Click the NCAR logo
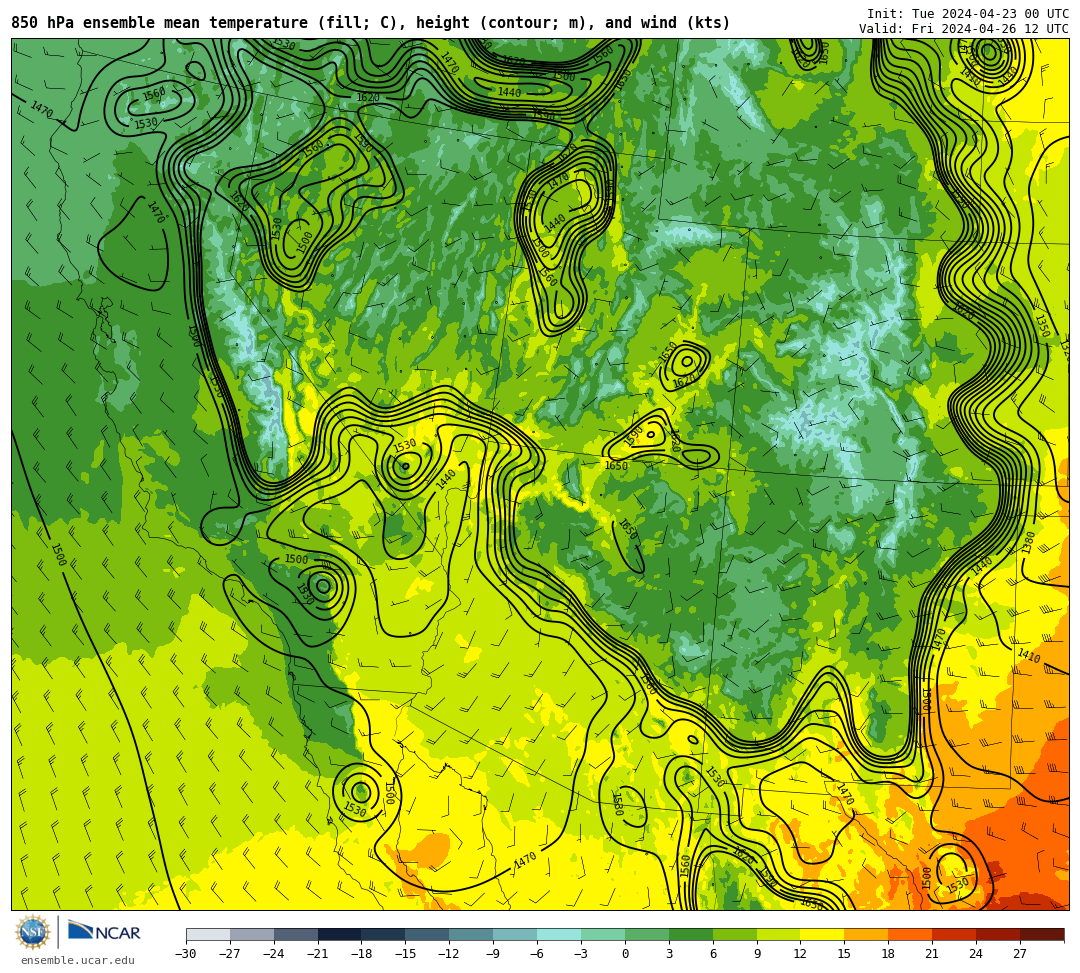 (104, 932)
